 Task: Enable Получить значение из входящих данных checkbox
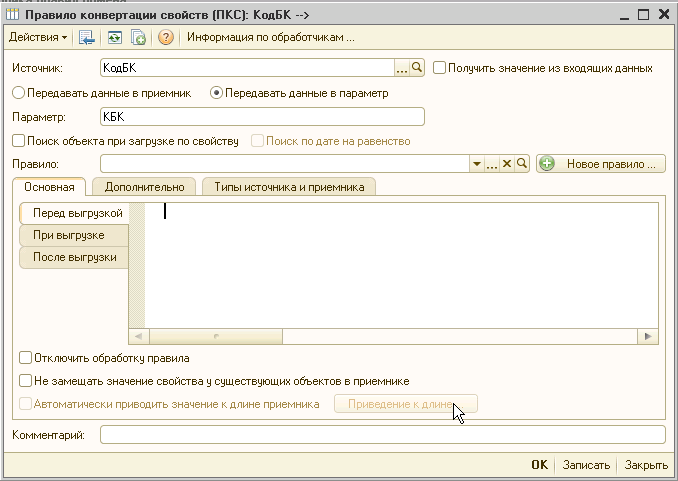(439, 68)
